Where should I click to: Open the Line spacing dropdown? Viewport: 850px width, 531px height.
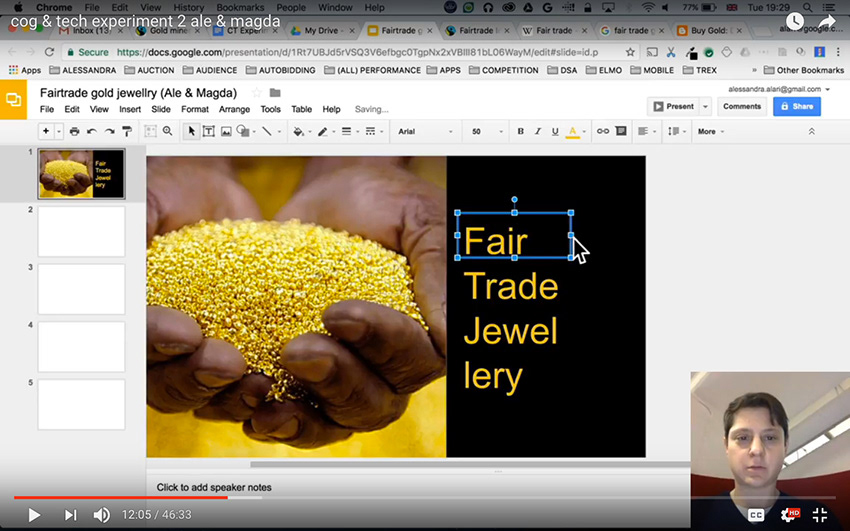click(677, 131)
